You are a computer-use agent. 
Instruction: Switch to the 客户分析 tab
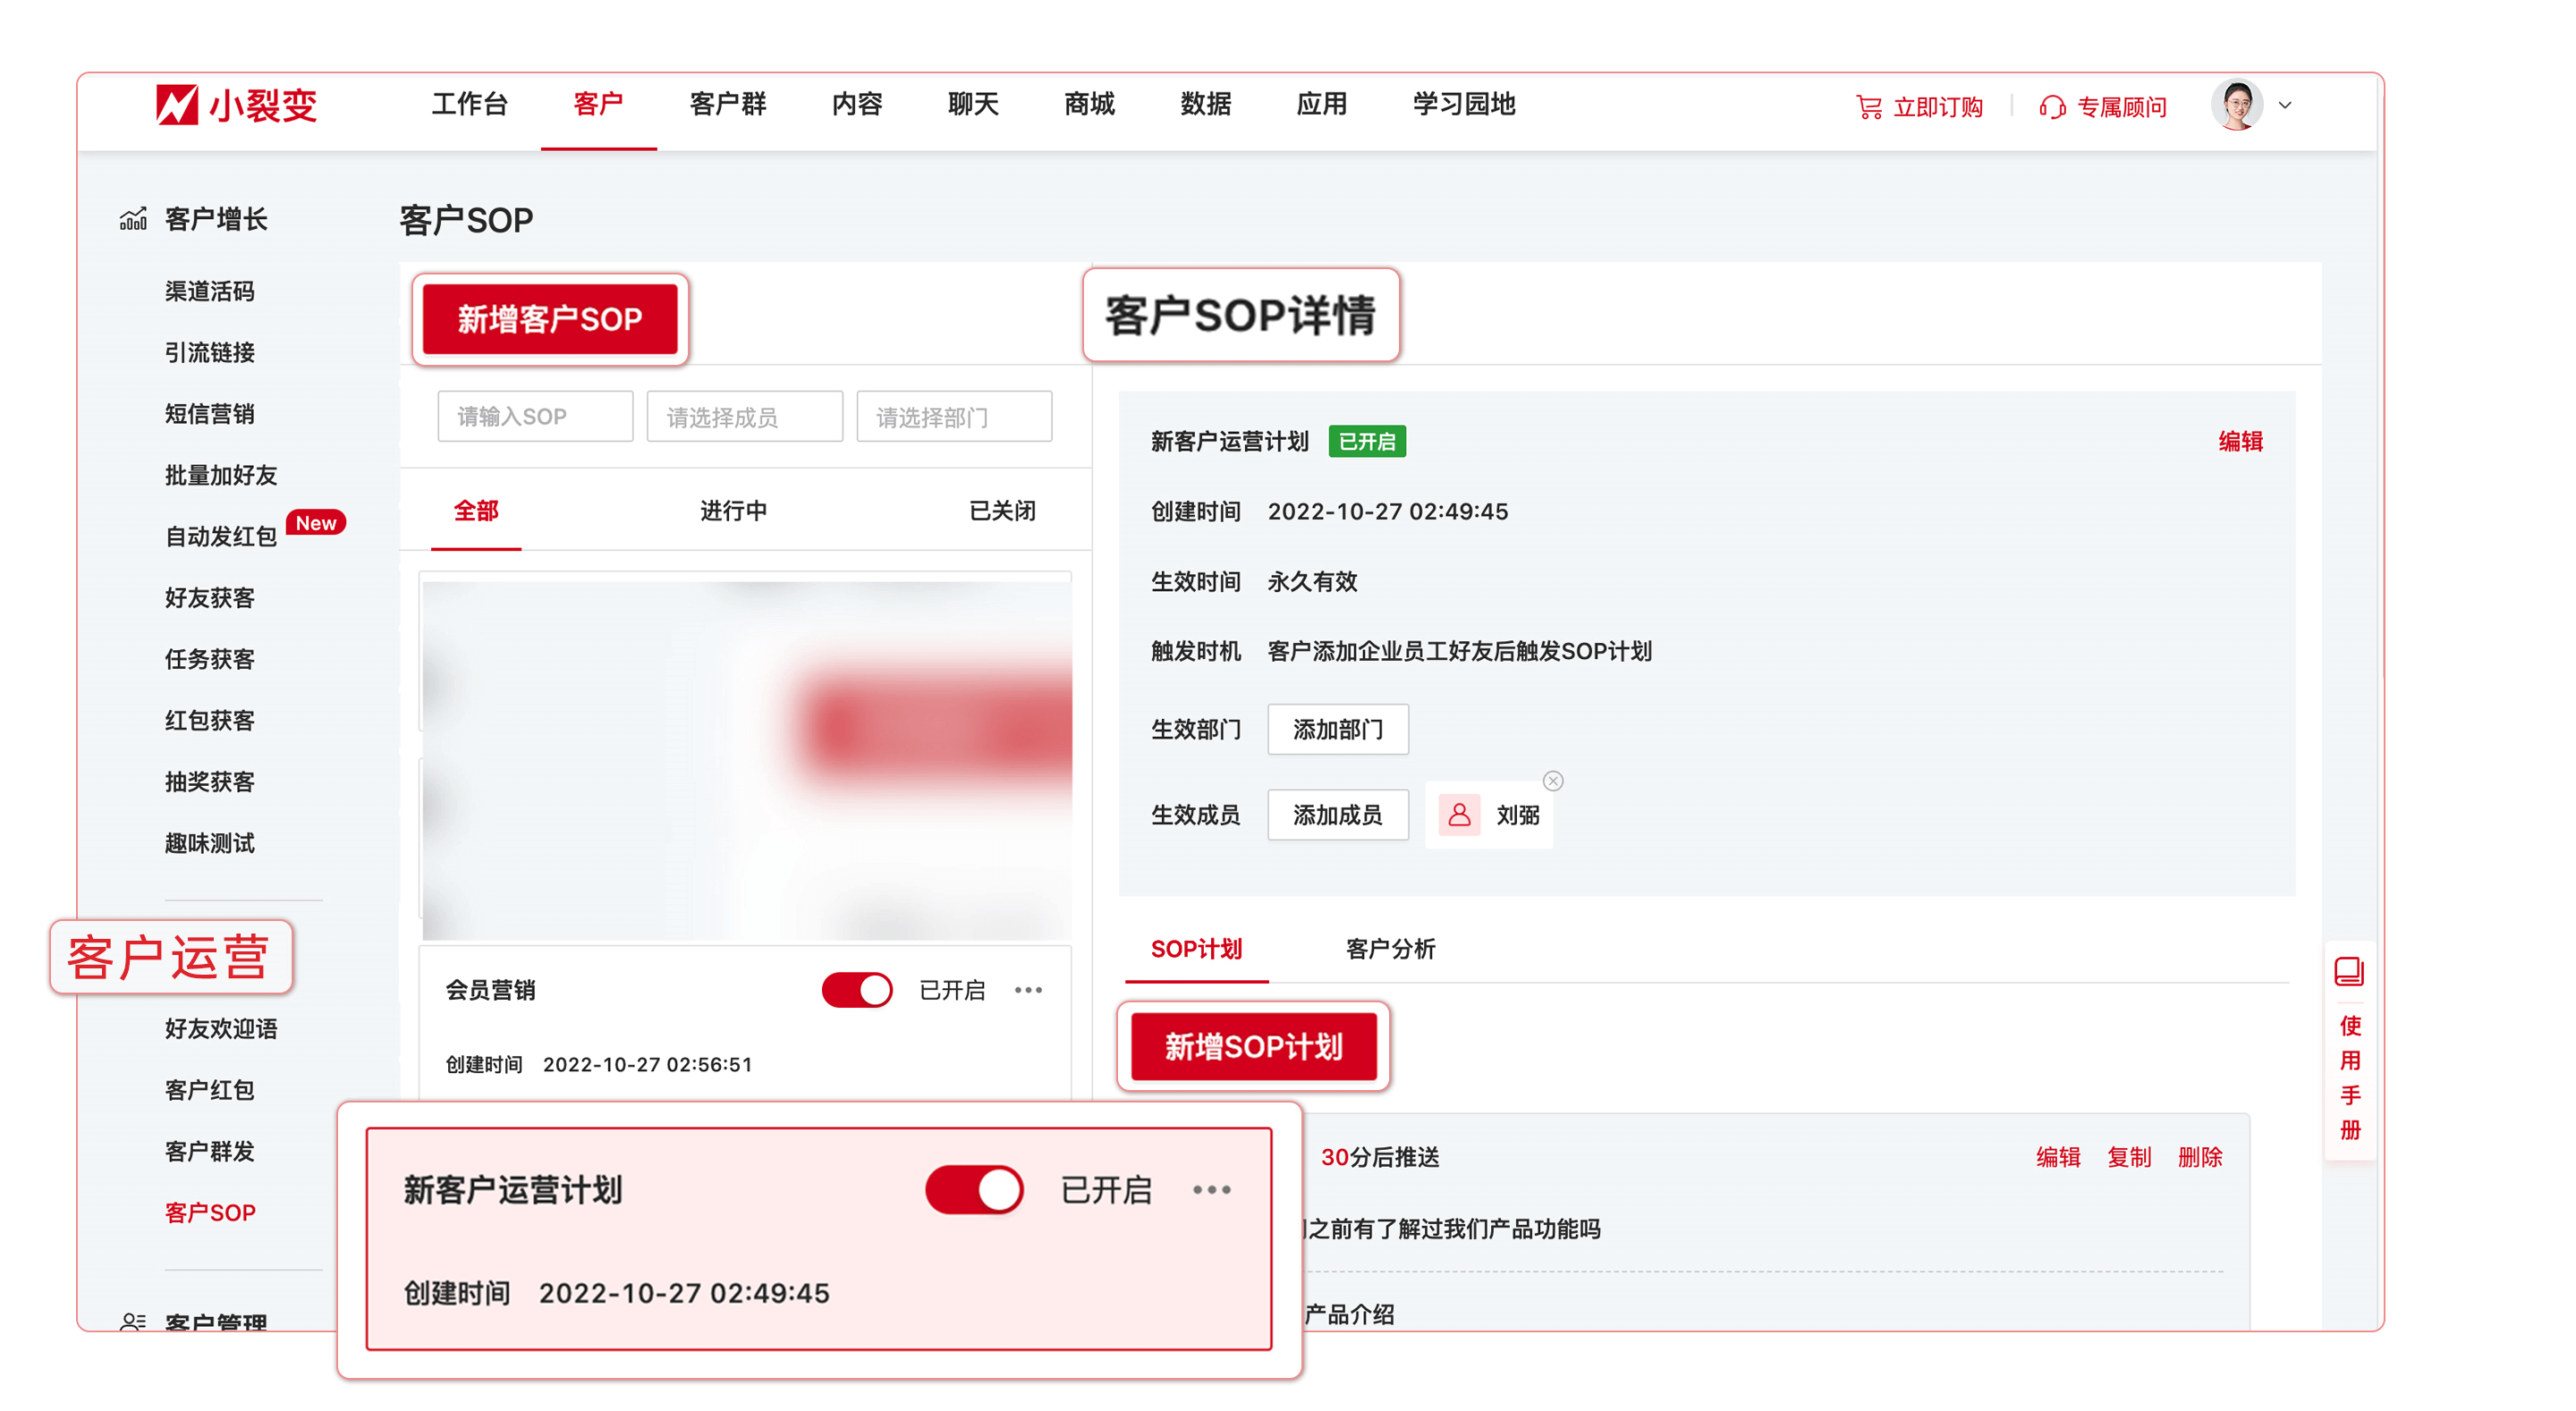[1390, 949]
